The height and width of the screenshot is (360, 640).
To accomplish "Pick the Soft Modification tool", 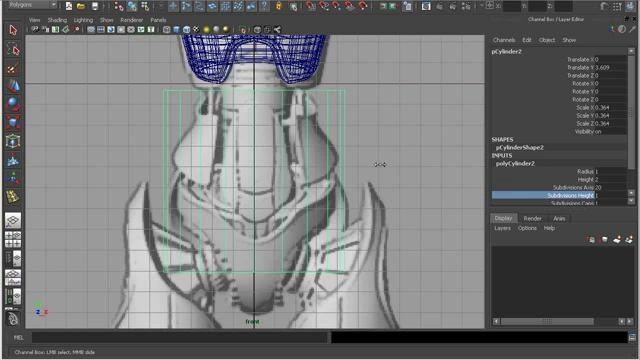I will [x=13, y=160].
